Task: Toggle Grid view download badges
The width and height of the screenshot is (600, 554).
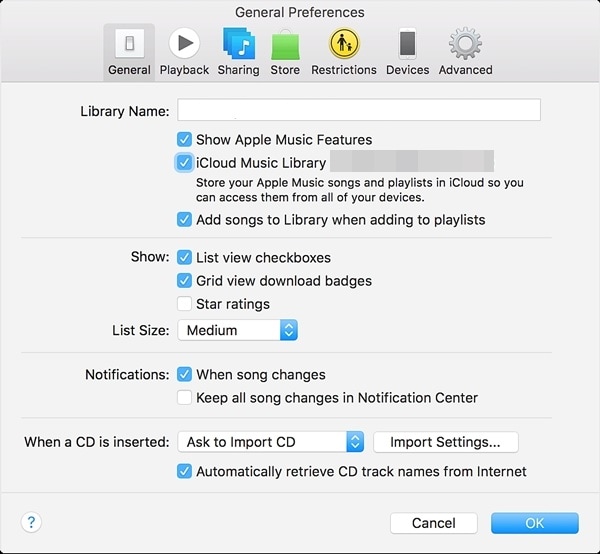Action: point(184,281)
